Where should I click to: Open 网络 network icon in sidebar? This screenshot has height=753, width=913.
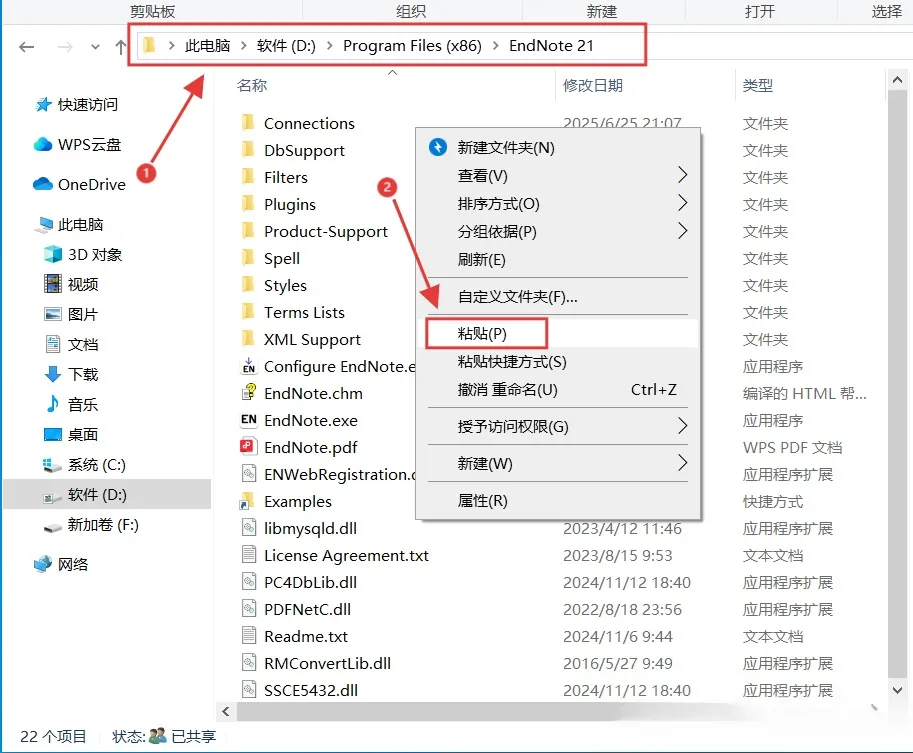(43, 564)
